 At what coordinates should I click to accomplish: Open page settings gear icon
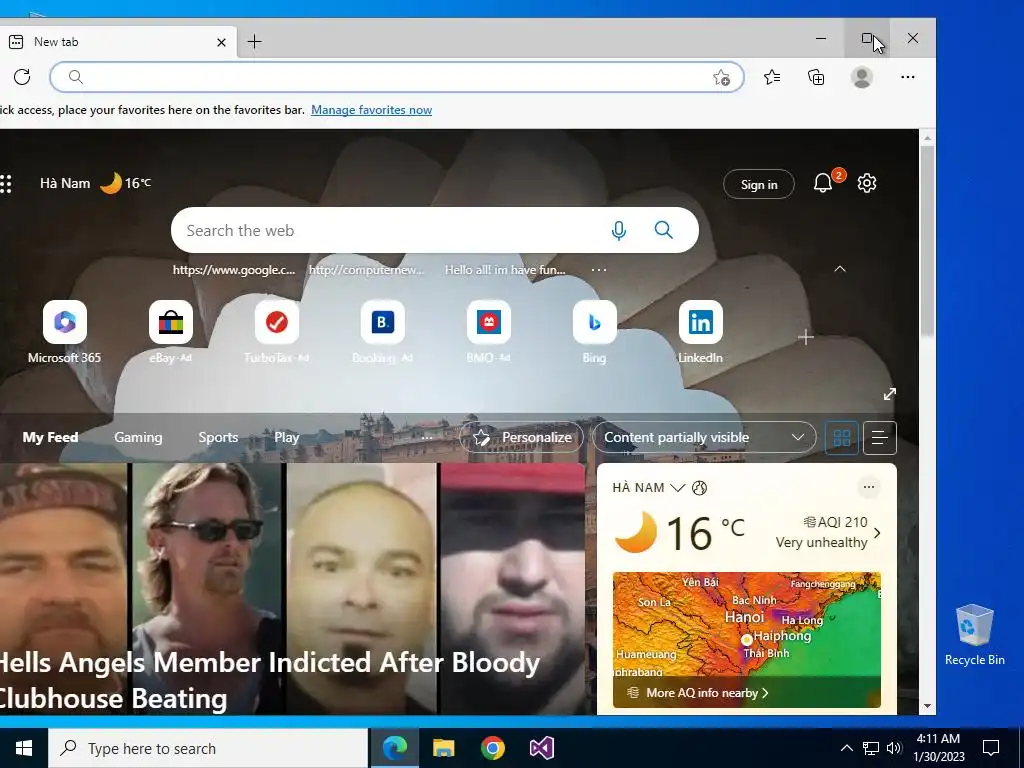(867, 184)
